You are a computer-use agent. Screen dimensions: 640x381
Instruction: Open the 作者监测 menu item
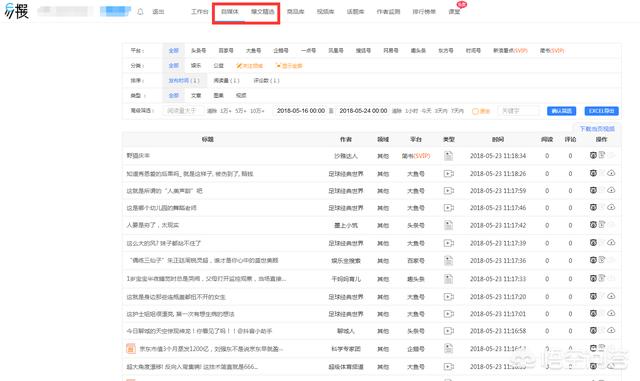pos(388,11)
